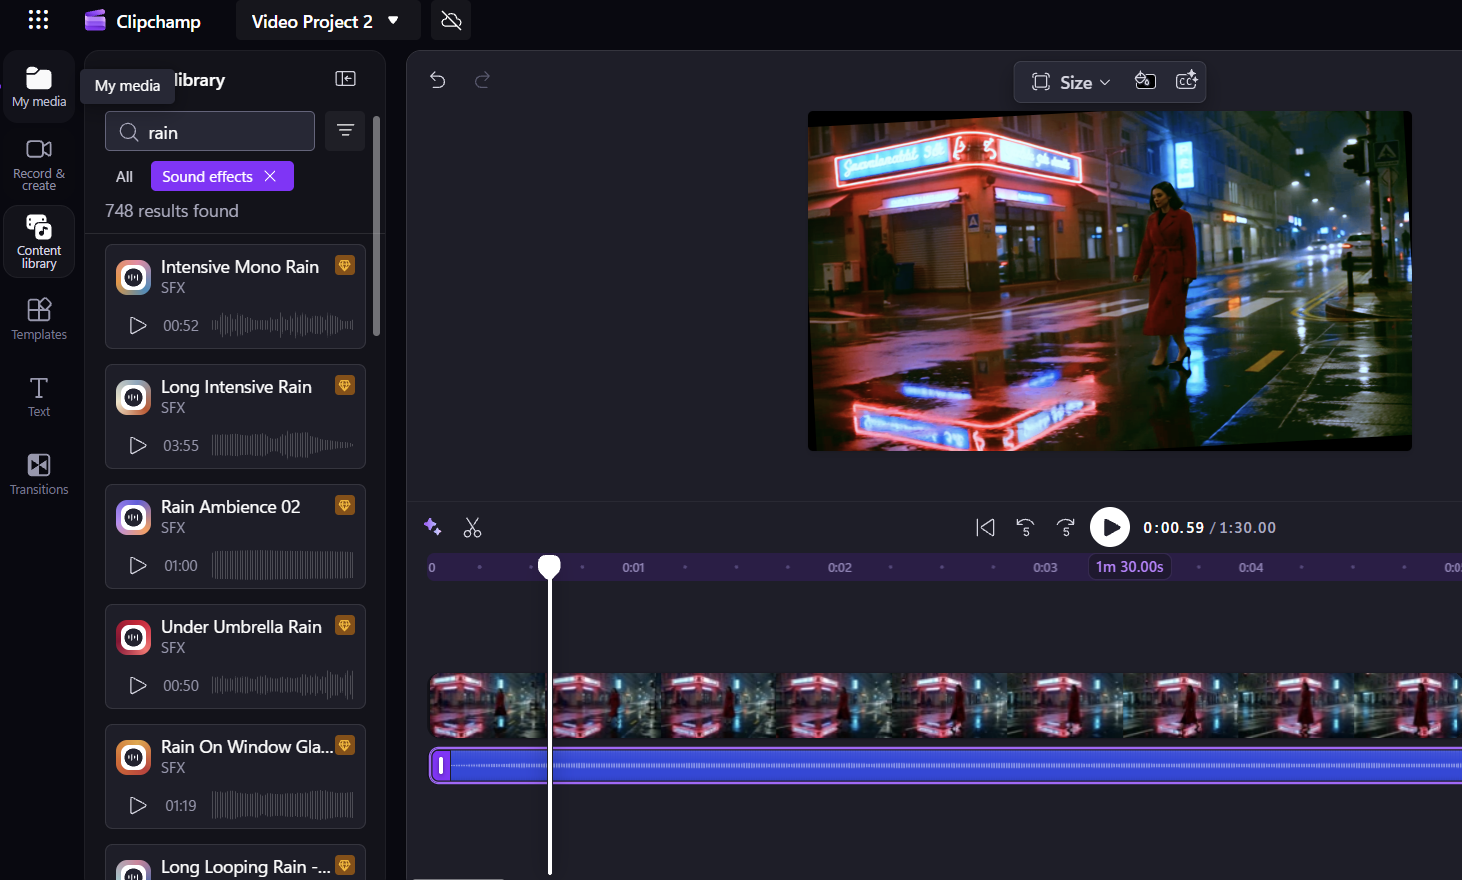Preview play Under Umbrella Rain sound
This screenshot has height=880, width=1462.
click(138, 685)
